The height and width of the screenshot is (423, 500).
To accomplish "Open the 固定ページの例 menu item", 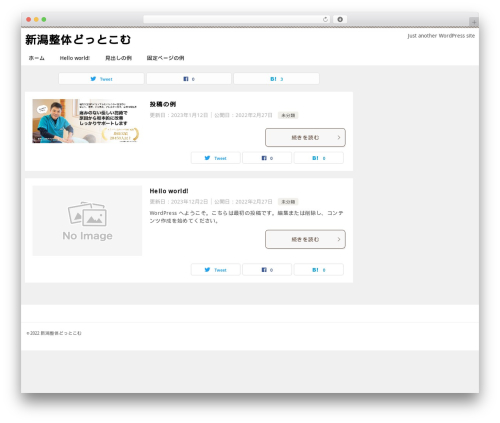I will point(165,58).
